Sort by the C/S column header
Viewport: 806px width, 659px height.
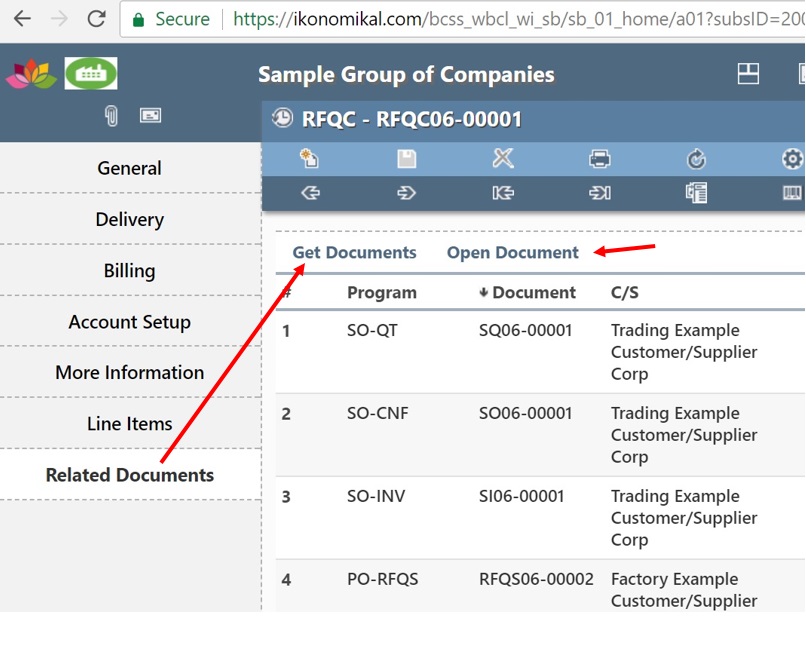tap(625, 292)
